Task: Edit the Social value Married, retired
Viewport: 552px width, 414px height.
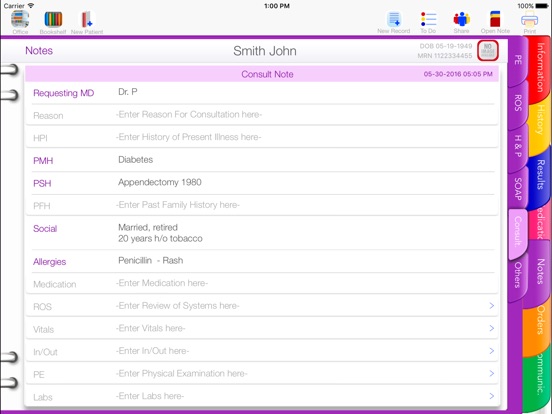Action: 148,227
